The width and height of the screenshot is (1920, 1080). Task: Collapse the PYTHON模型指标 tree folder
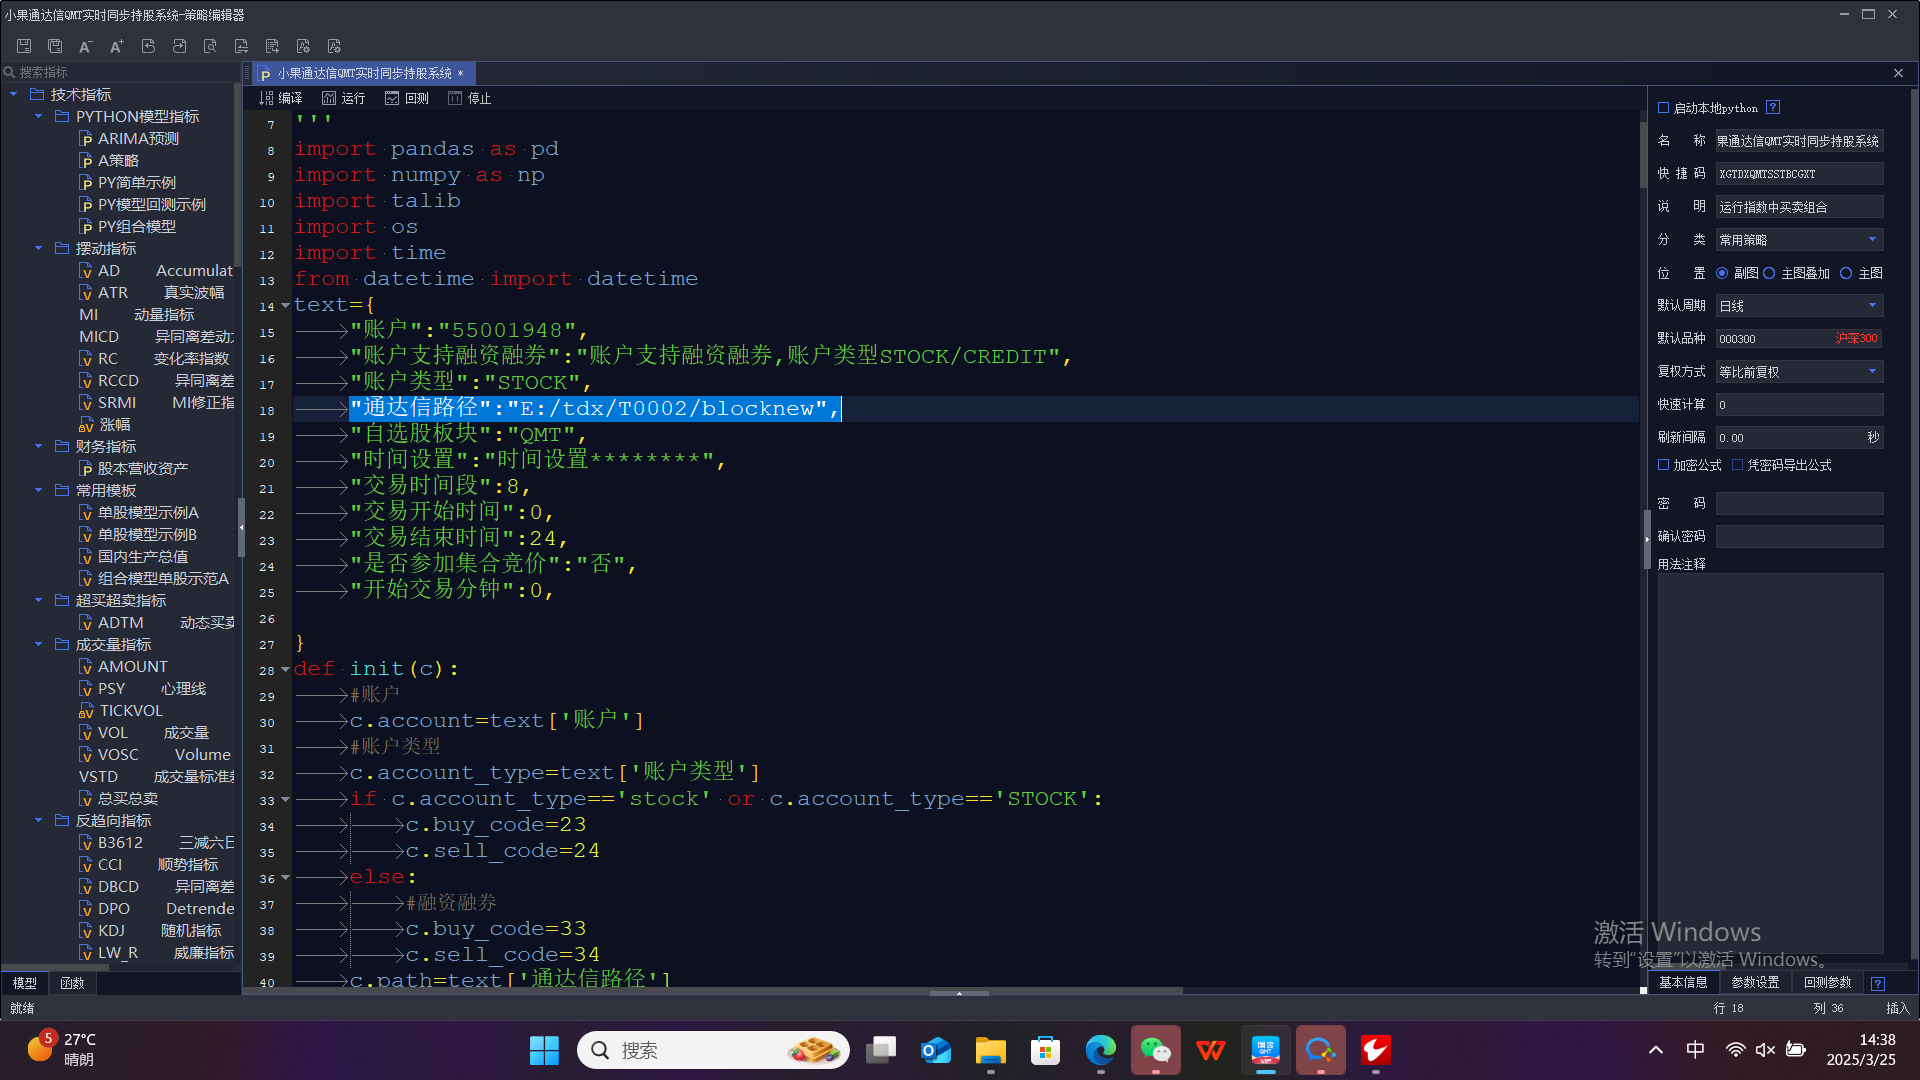click(38, 117)
